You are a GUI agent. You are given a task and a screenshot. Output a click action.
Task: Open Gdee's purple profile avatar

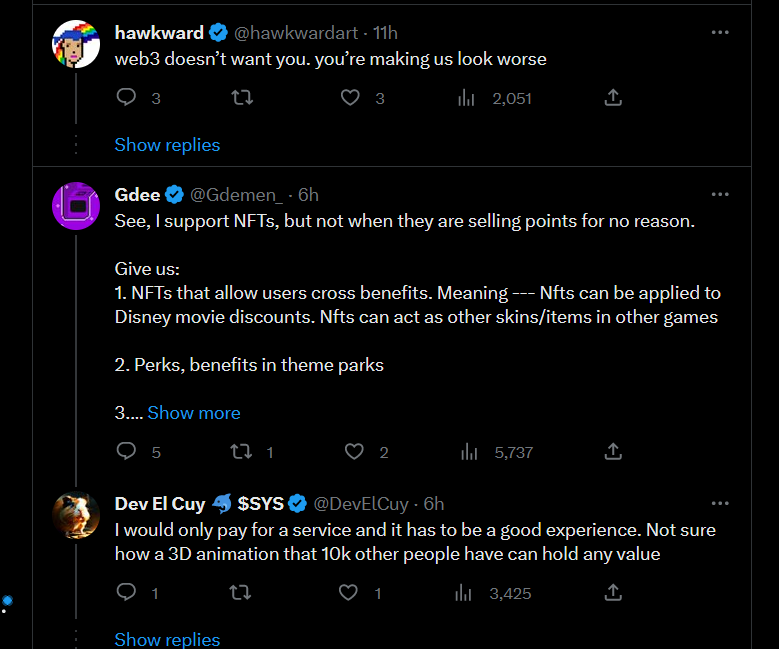[x=76, y=206]
